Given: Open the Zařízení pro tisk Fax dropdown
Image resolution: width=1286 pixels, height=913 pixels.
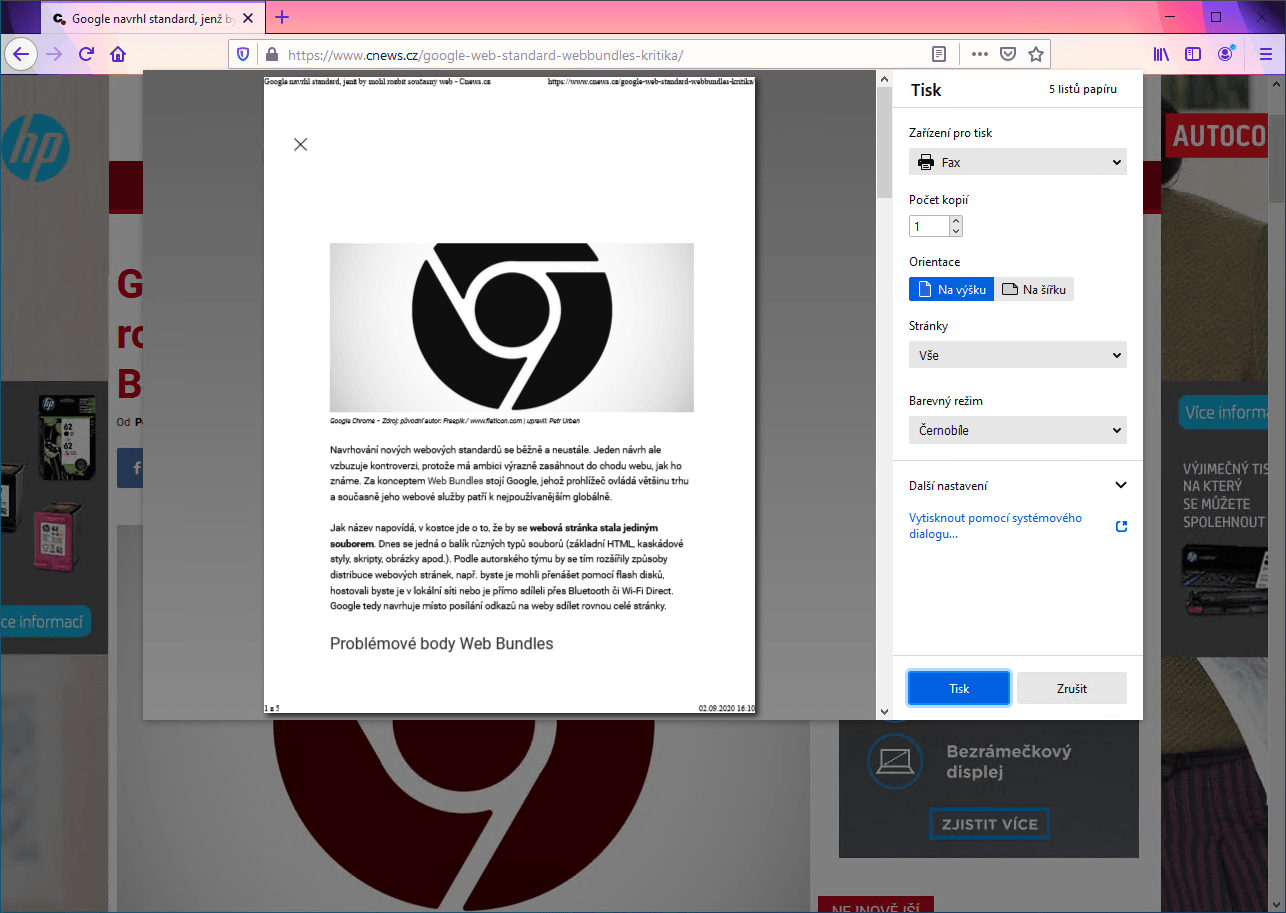Looking at the screenshot, I should (1017, 162).
